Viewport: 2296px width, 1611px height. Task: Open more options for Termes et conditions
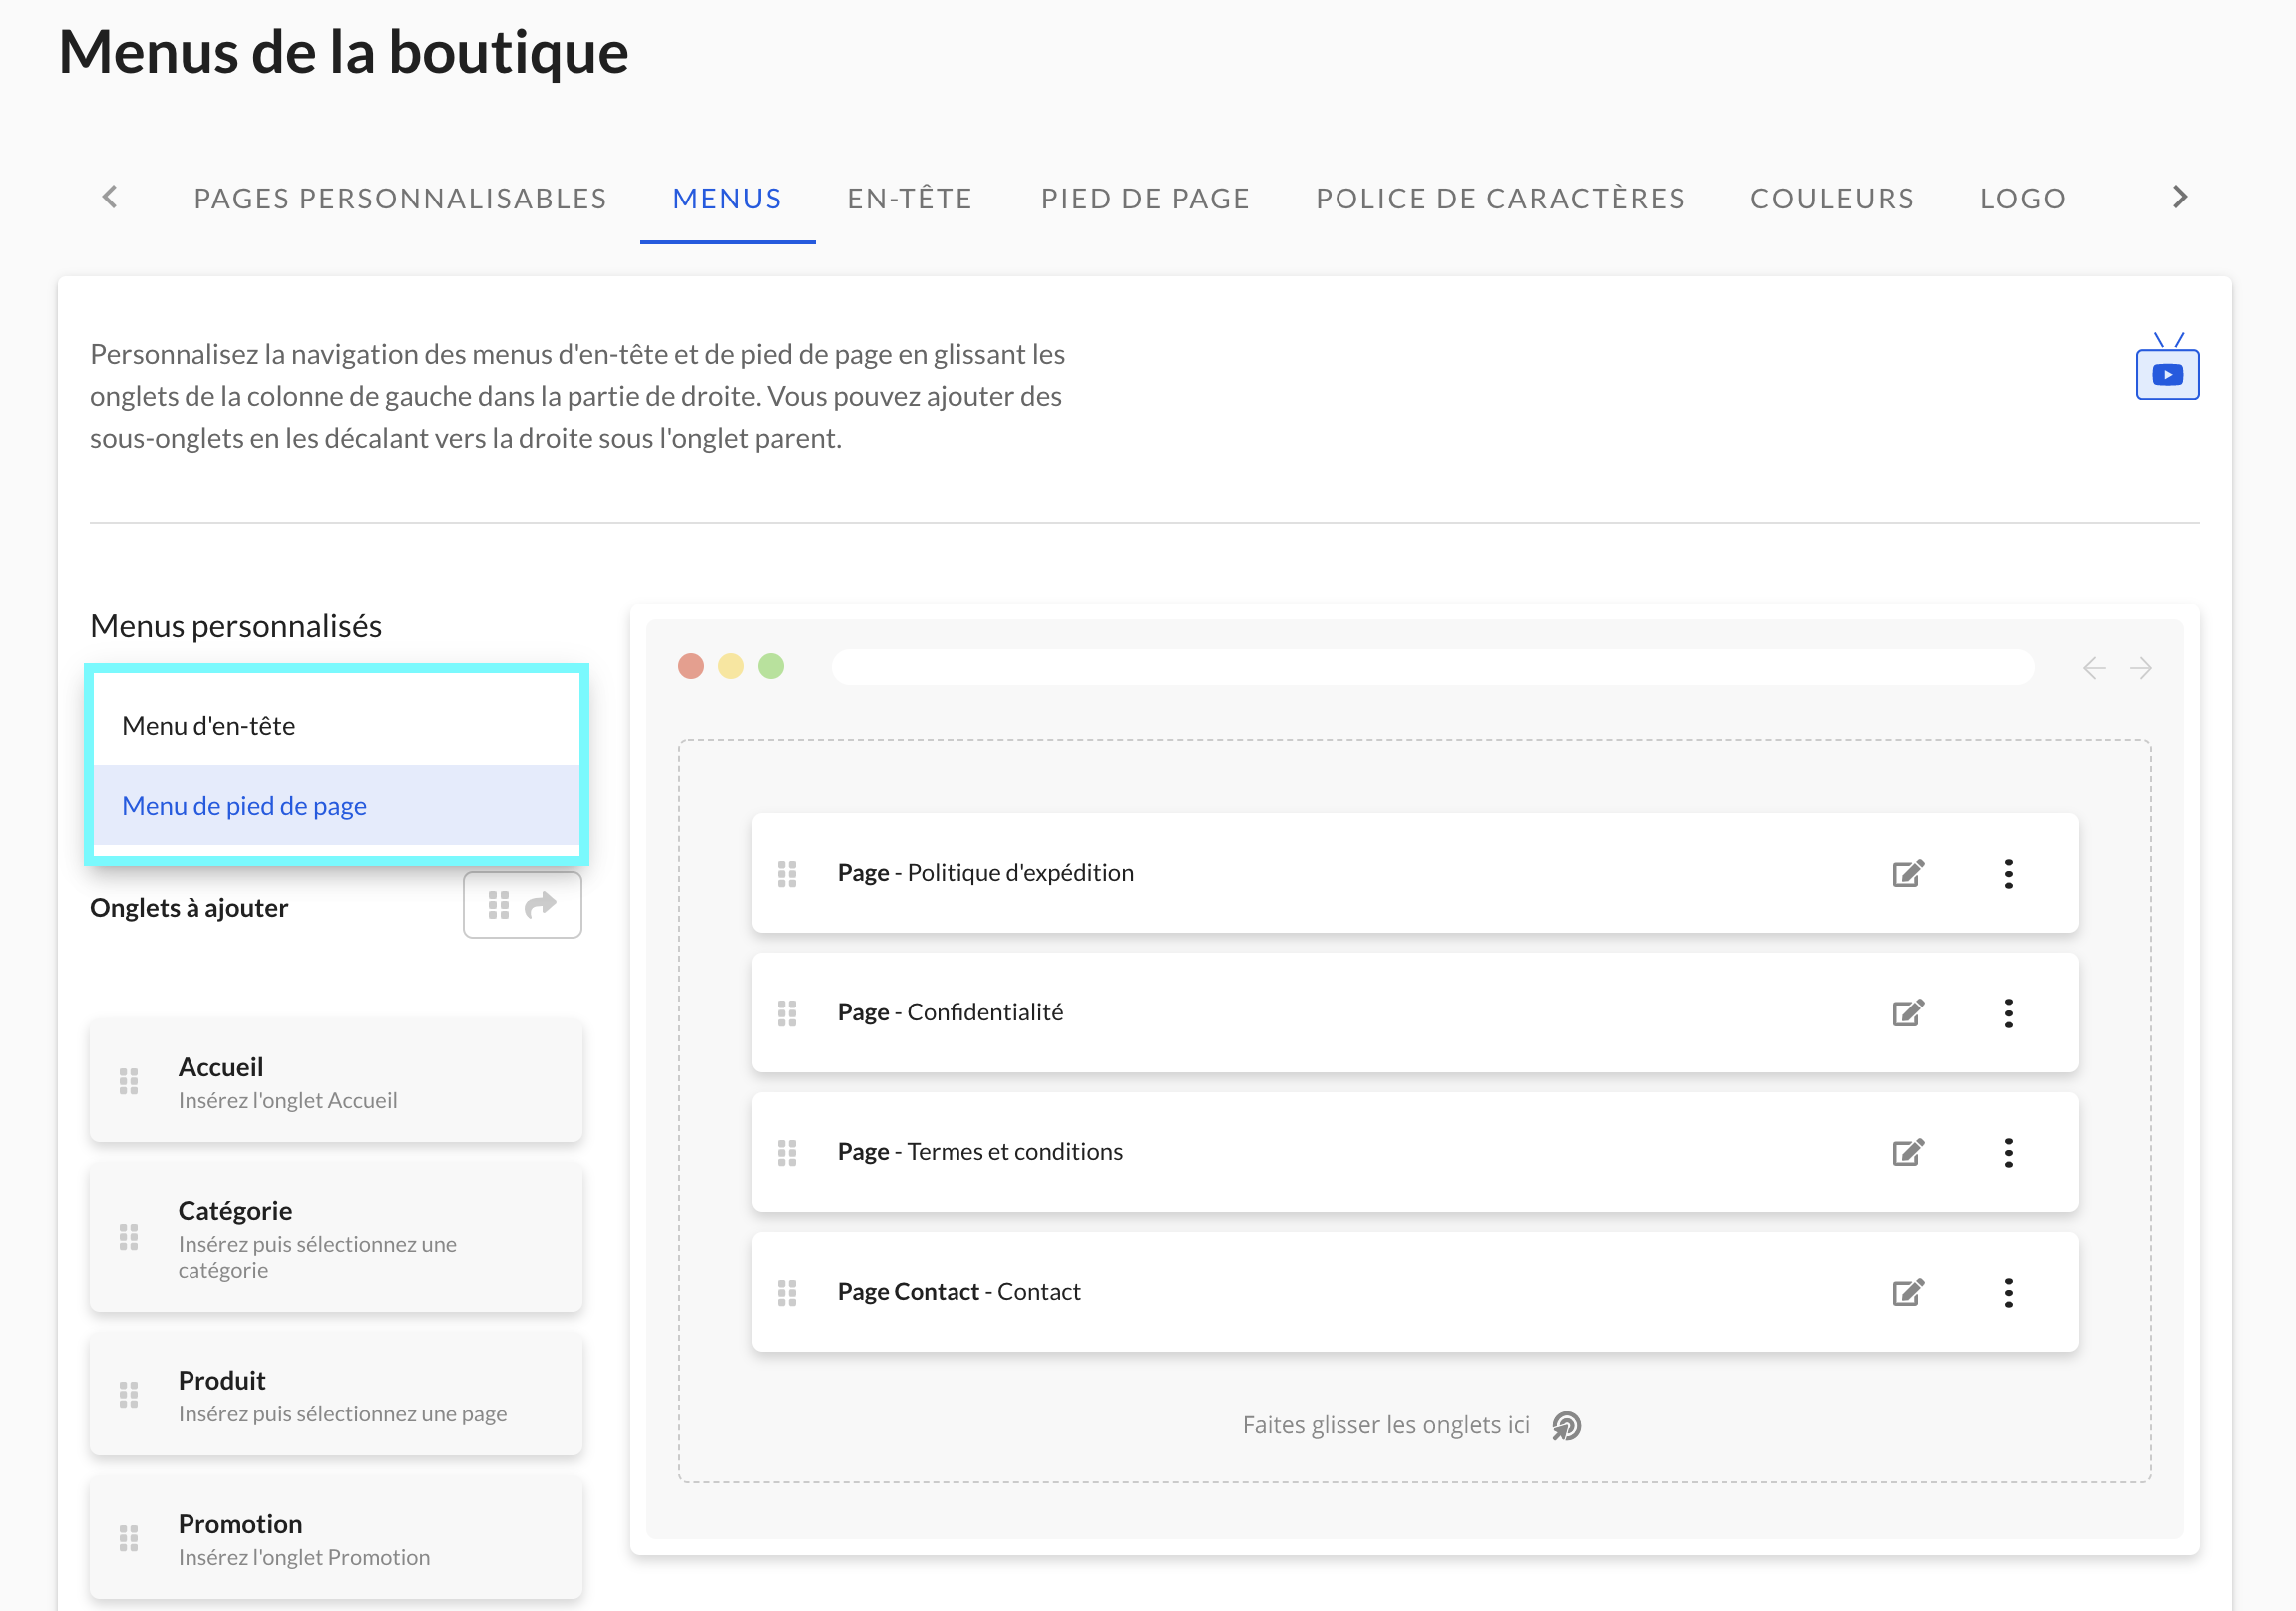2008,1153
